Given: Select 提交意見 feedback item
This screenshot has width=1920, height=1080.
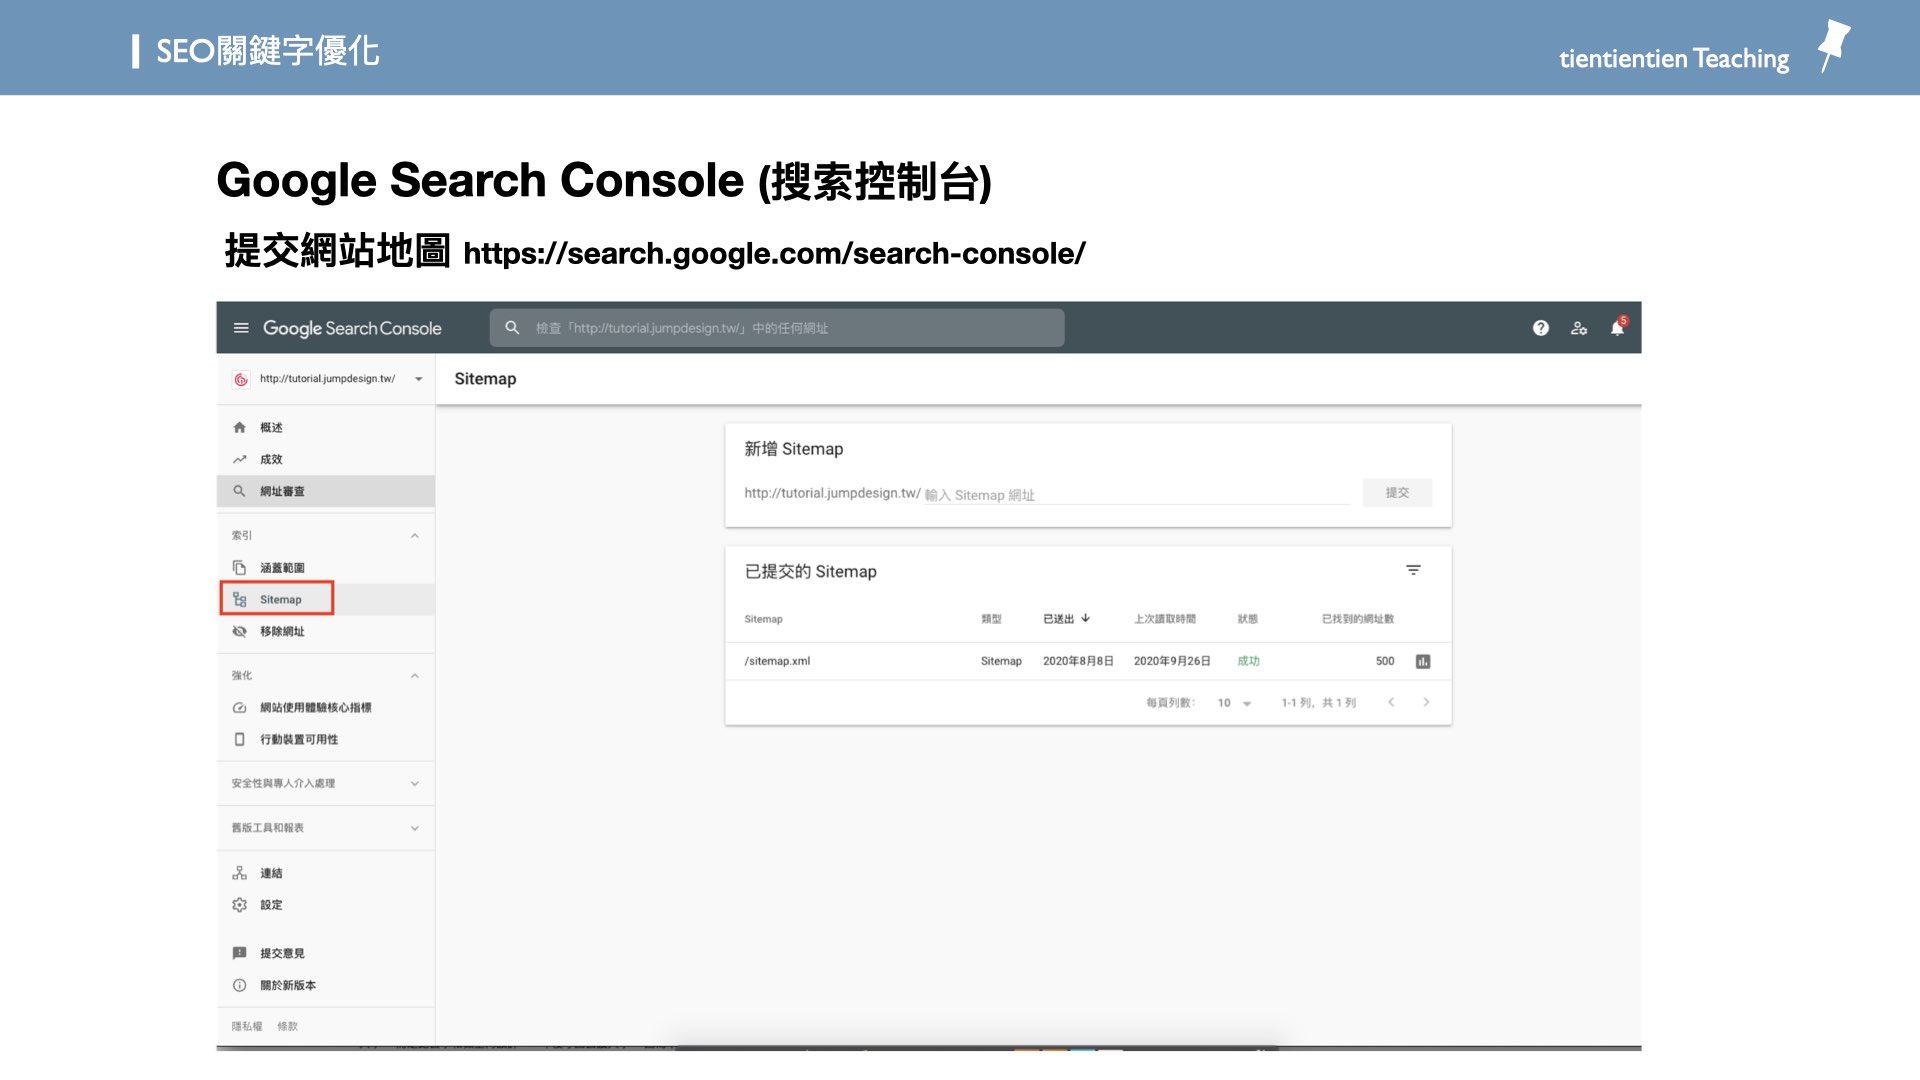Looking at the screenshot, I should pos(282,952).
